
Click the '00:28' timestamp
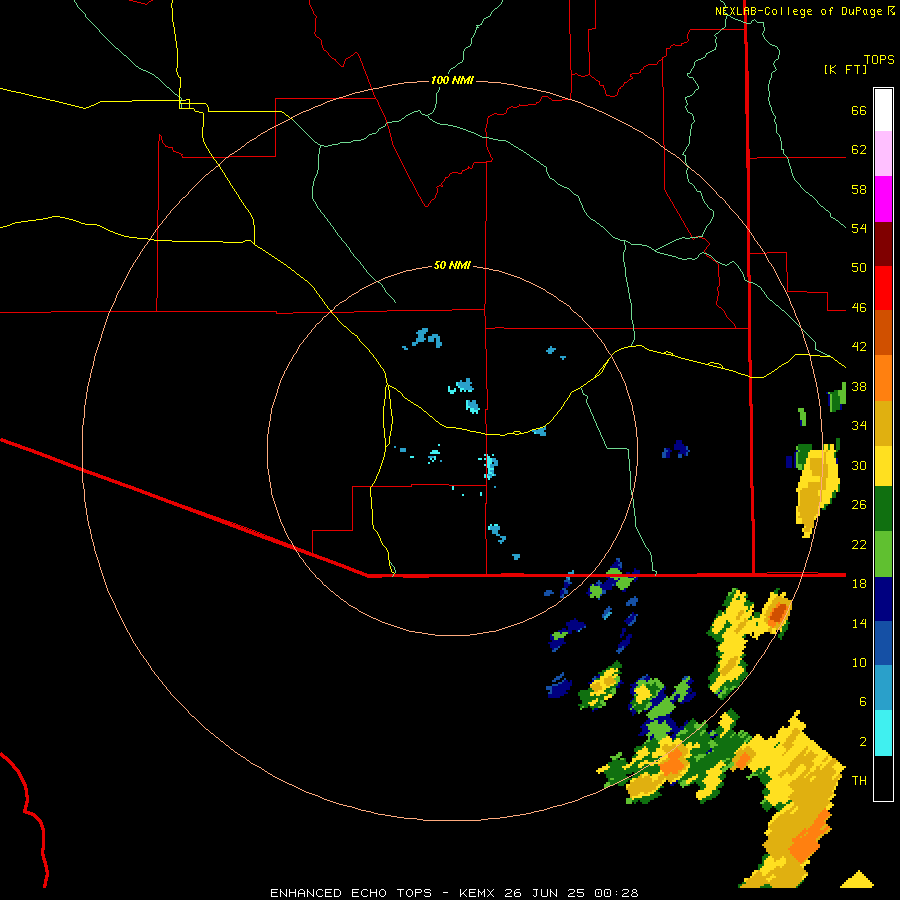coord(616,893)
